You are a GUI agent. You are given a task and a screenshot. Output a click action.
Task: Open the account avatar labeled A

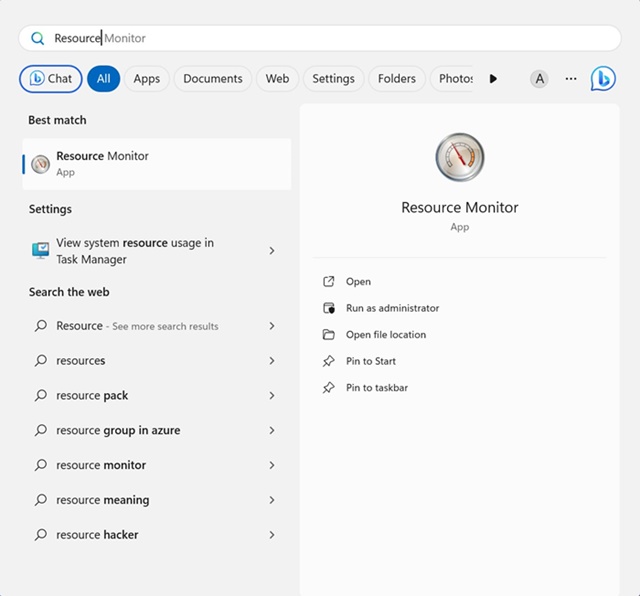coord(539,79)
